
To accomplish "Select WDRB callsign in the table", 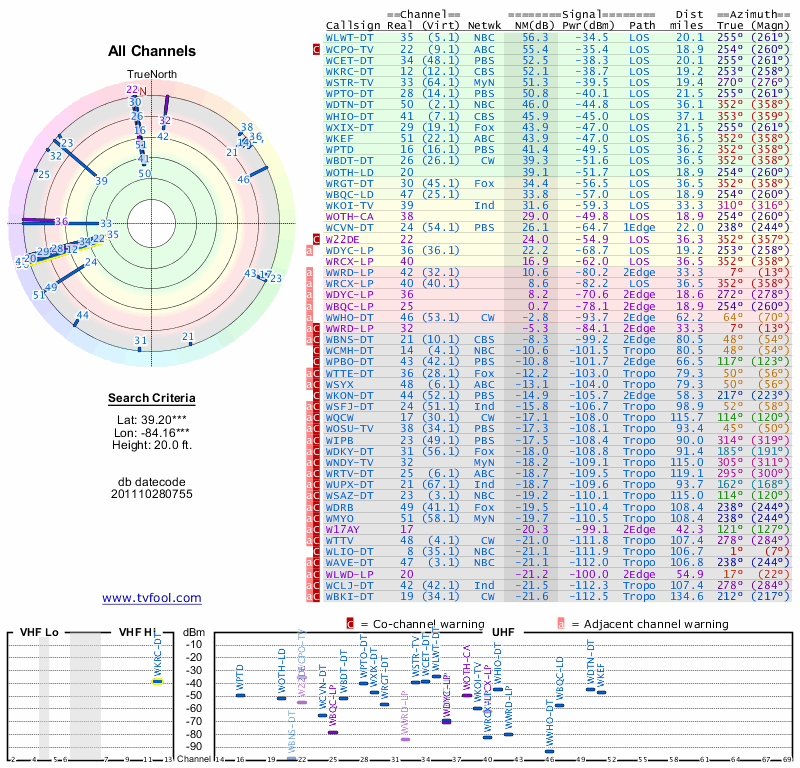I will pos(339,507).
